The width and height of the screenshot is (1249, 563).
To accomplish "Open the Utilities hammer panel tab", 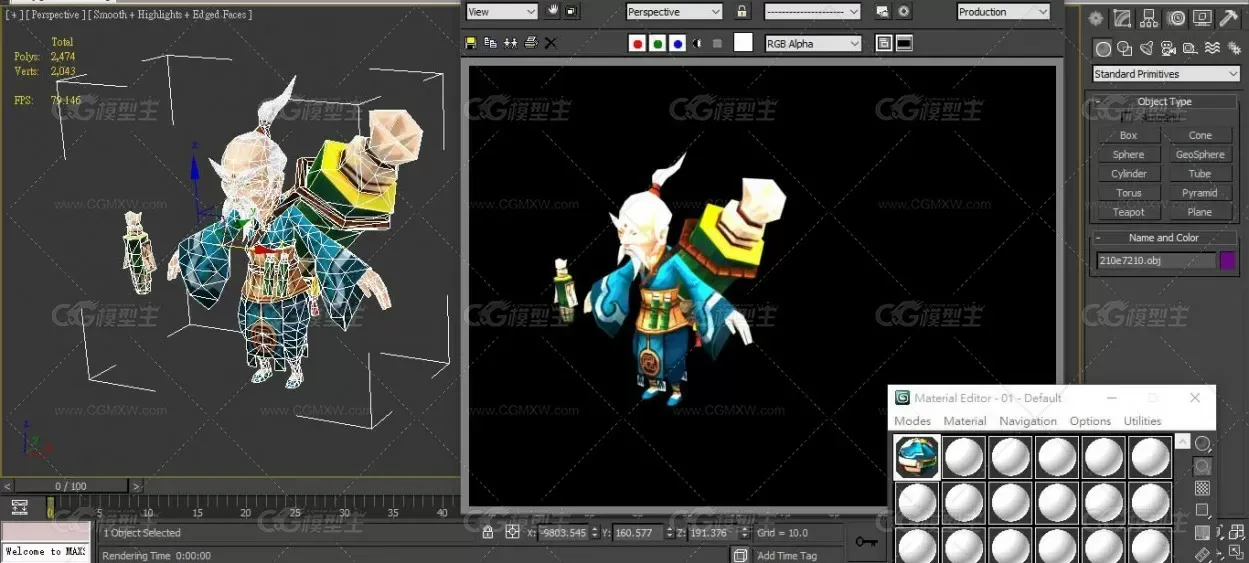I will click(x=1229, y=18).
